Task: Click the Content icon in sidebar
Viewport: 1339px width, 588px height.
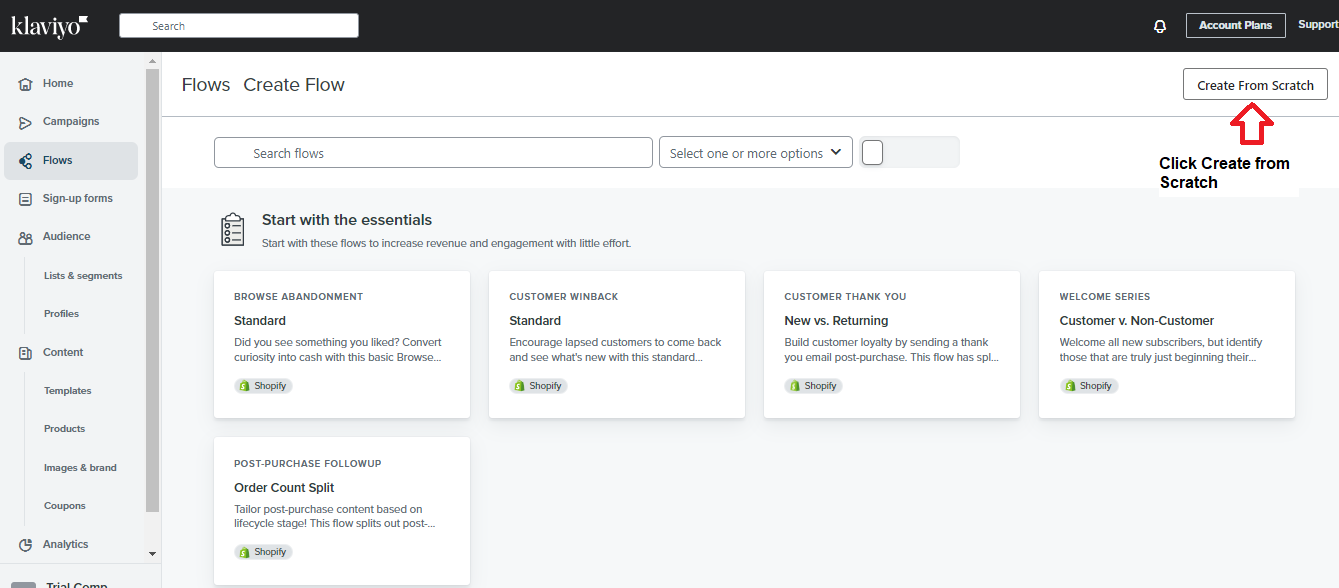Action: (26, 353)
